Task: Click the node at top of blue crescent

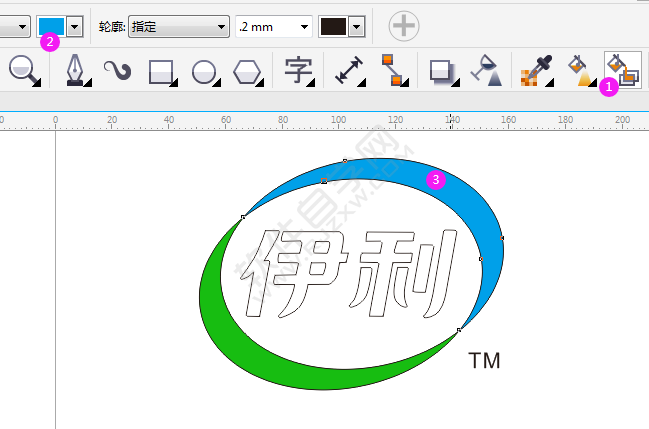Action: pos(345,161)
